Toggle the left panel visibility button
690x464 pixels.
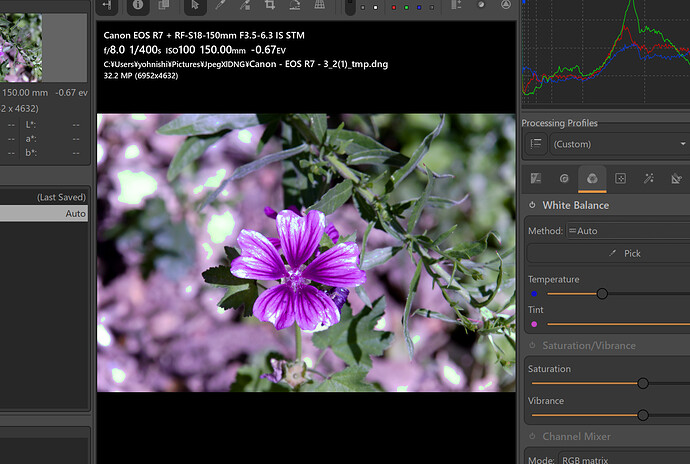tap(107, 6)
